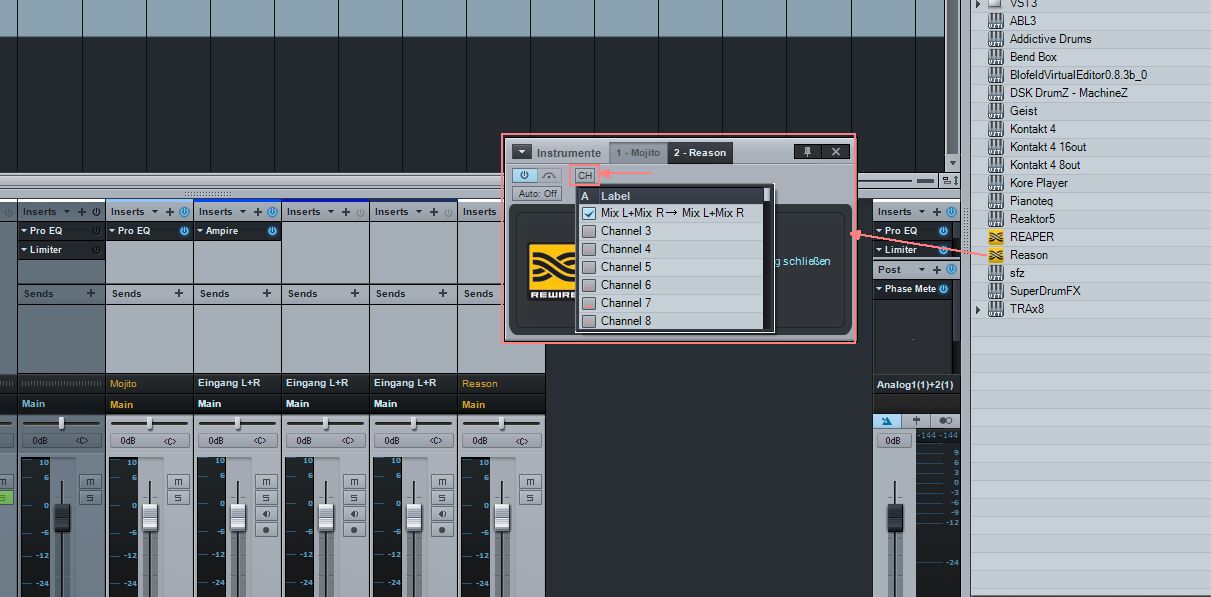Open Analog1(1)+2(1) master output selector

(915, 385)
